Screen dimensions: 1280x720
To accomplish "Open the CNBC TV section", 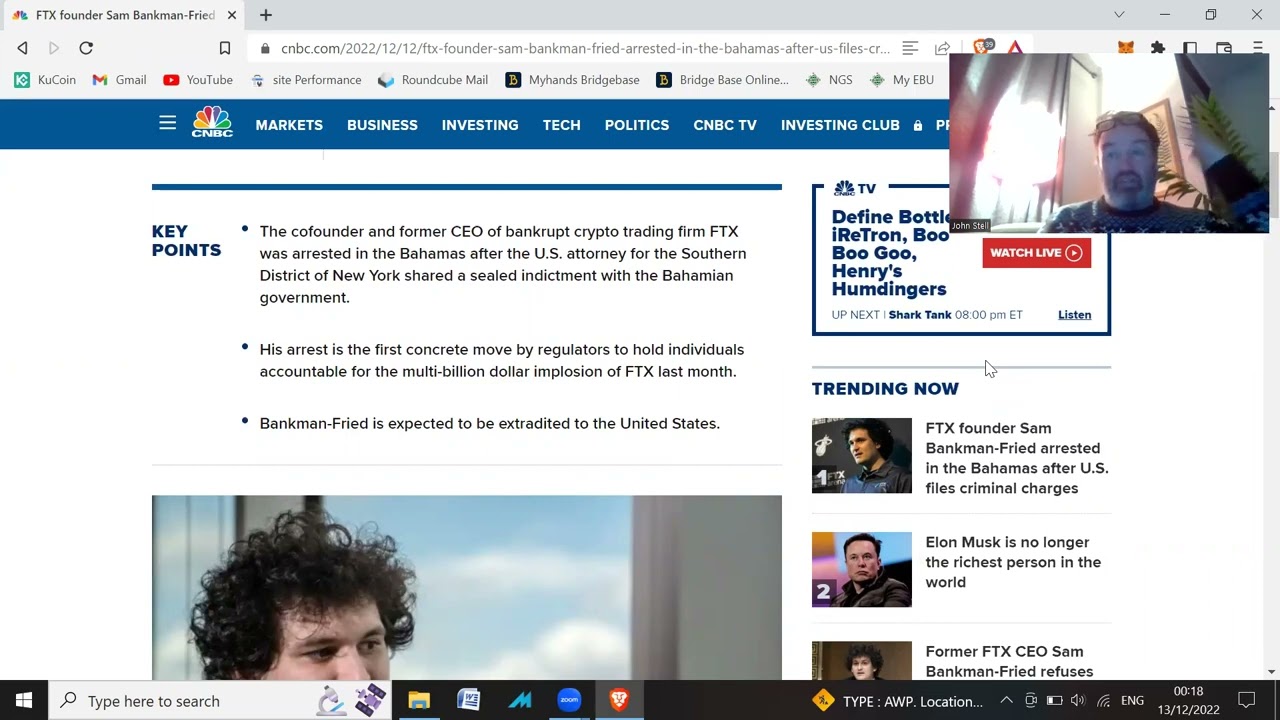I will tap(725, 125).
